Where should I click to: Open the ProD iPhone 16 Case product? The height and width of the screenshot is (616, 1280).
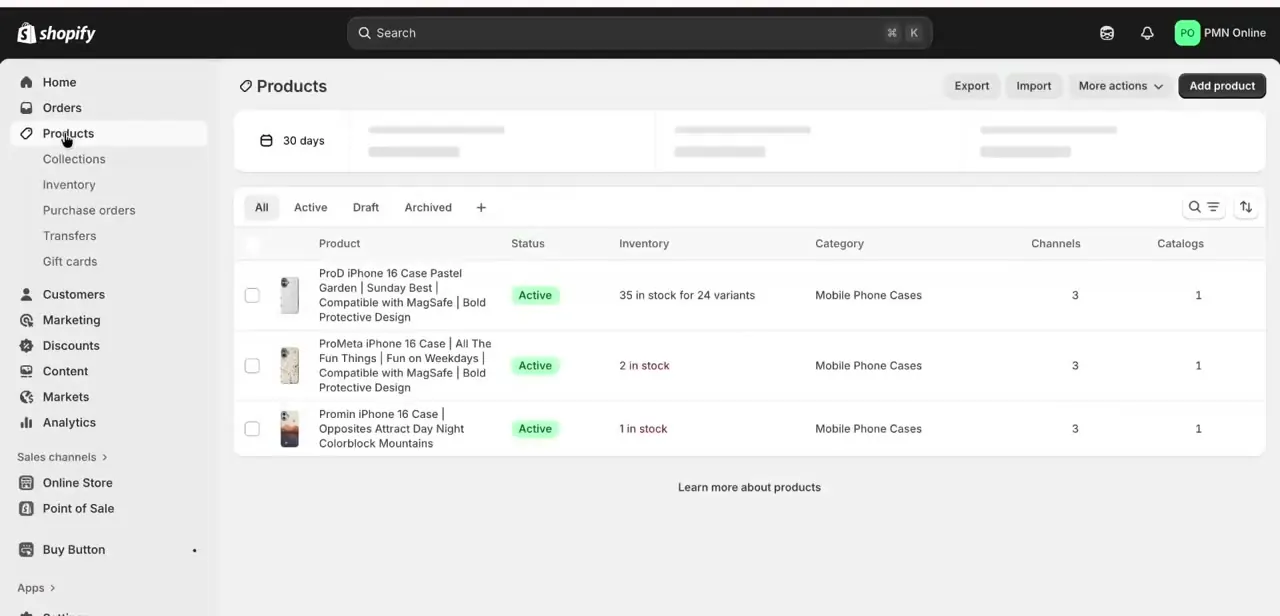coord(405,295)
